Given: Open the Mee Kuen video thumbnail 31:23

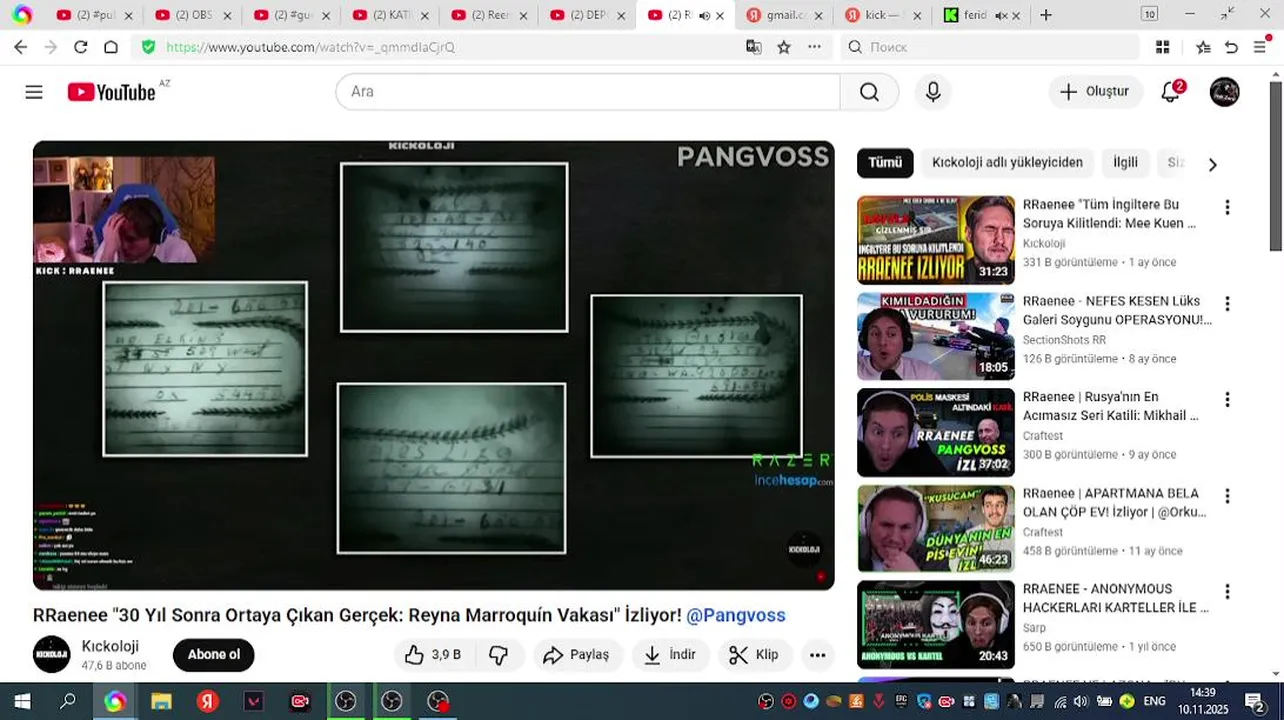Looking at the screenshot, I should tap(936, 240).
